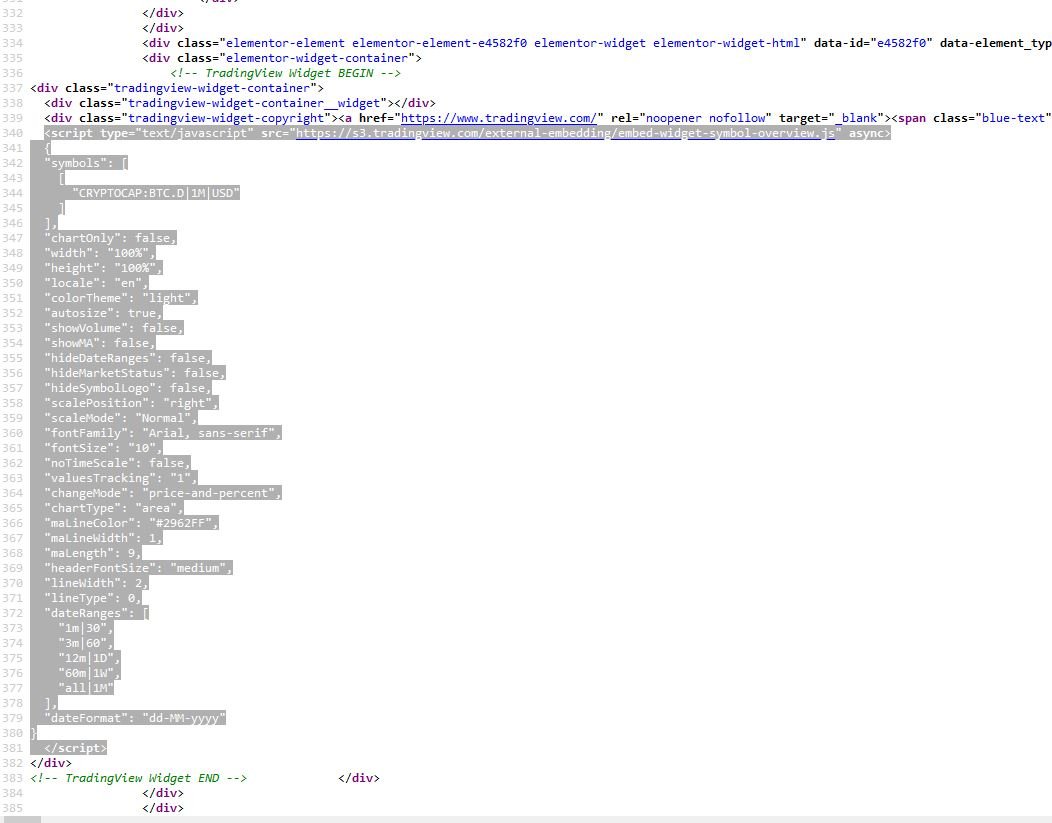This screenshot has width=1052, height=823.
Task: Click line number 340 in the gutter
Action: pyautogui.click(x=12, y=133)
